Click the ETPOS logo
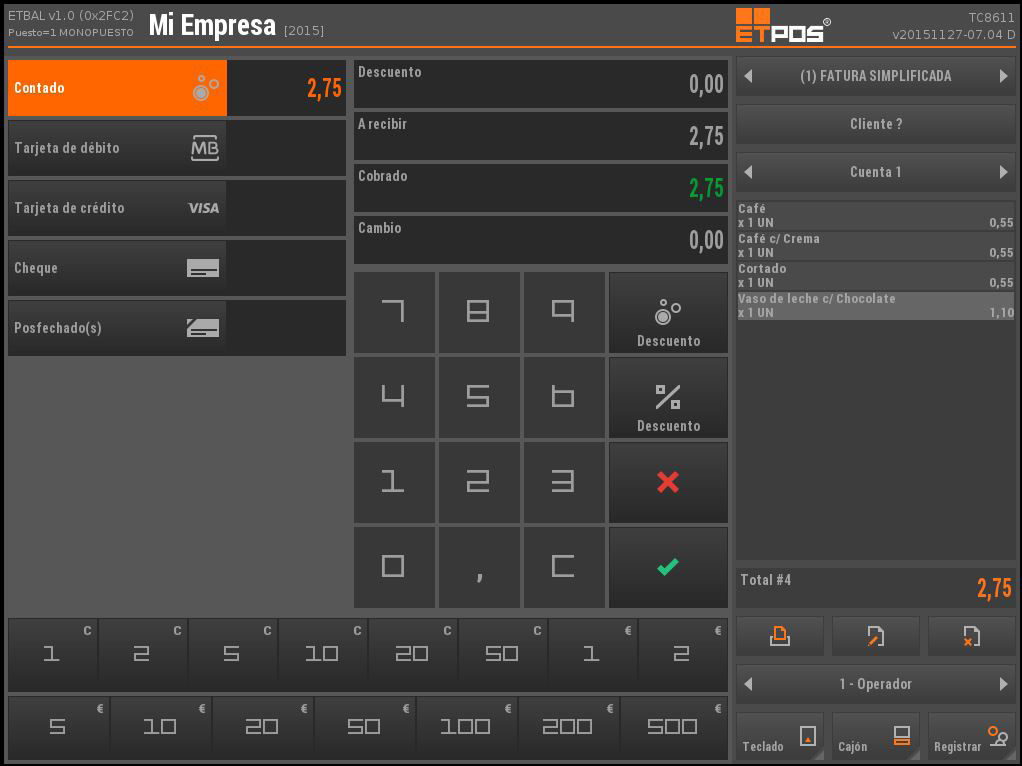Image resolution: width=1022 pixels, height=766 pixels. pos(783,25)
